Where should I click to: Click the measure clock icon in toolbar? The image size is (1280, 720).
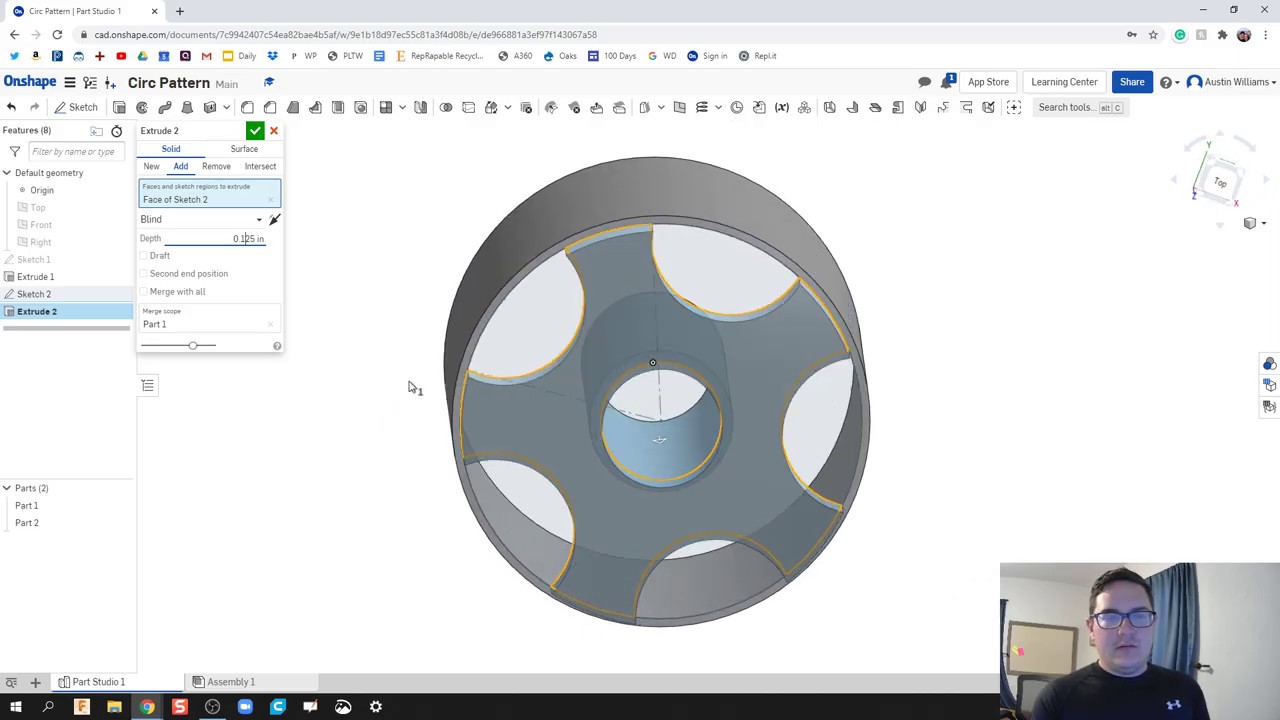tap(737, 107)
